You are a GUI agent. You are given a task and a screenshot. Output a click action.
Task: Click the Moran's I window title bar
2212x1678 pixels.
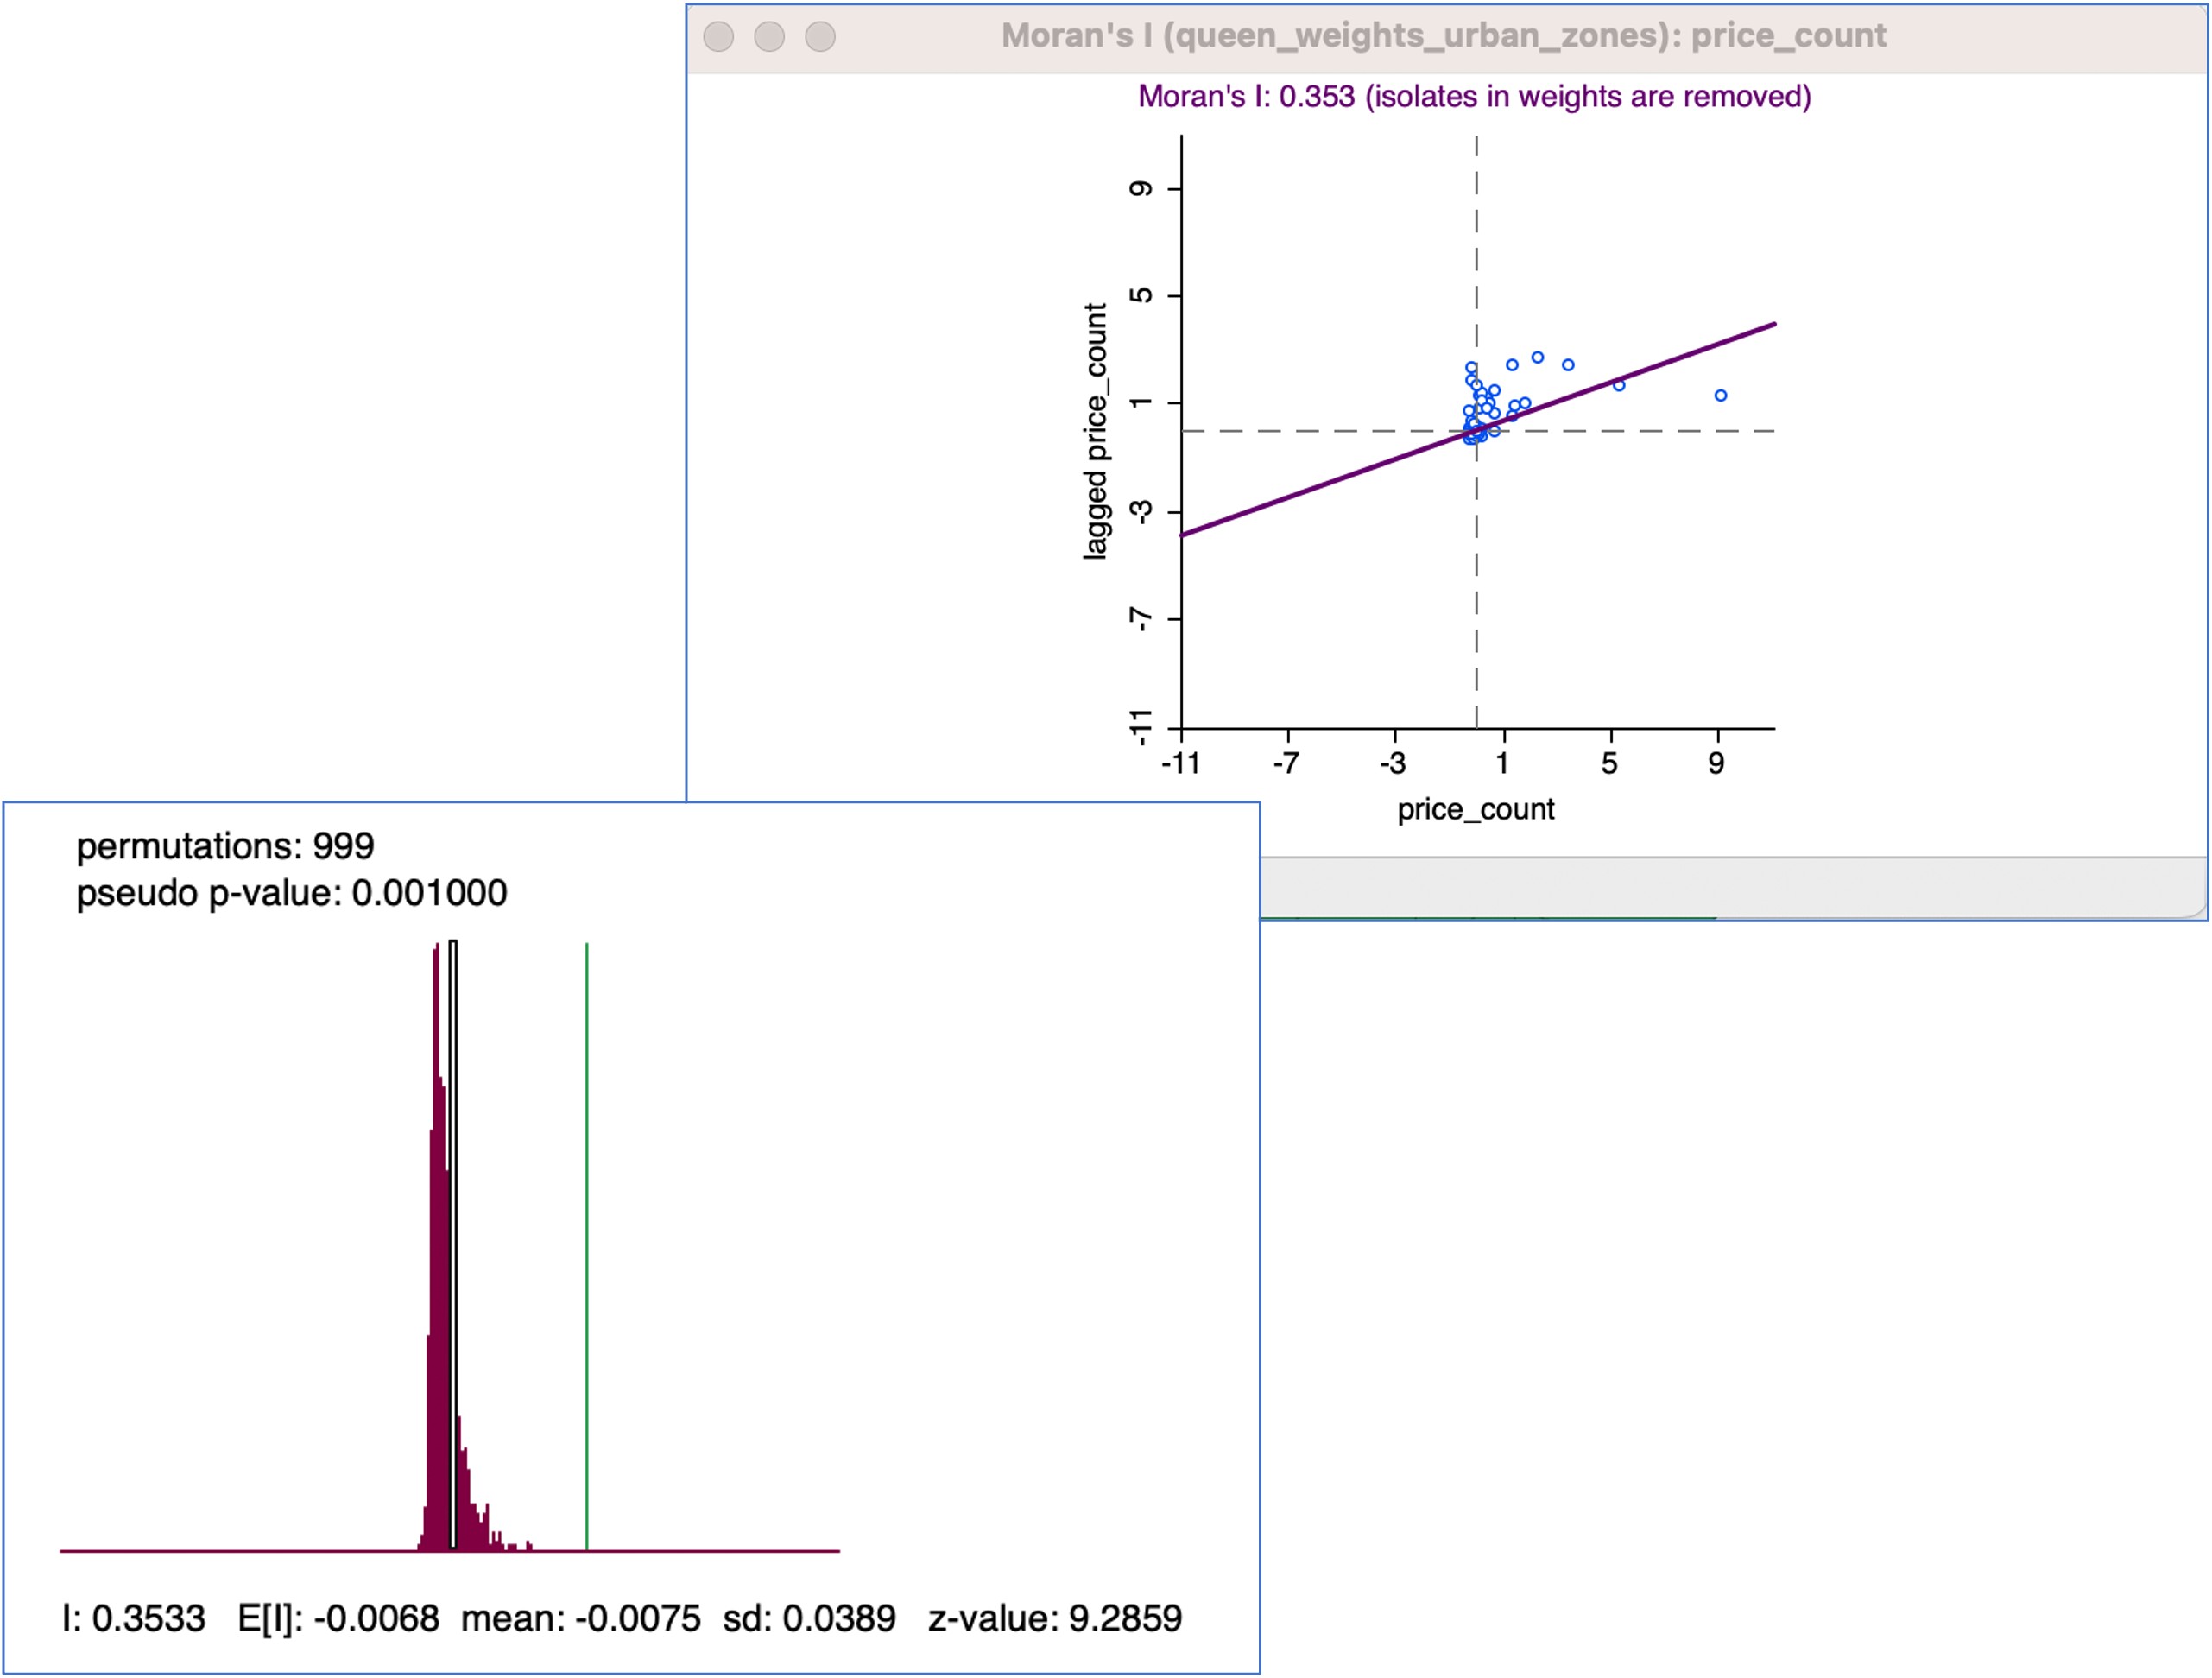(x=1442, y=37)
